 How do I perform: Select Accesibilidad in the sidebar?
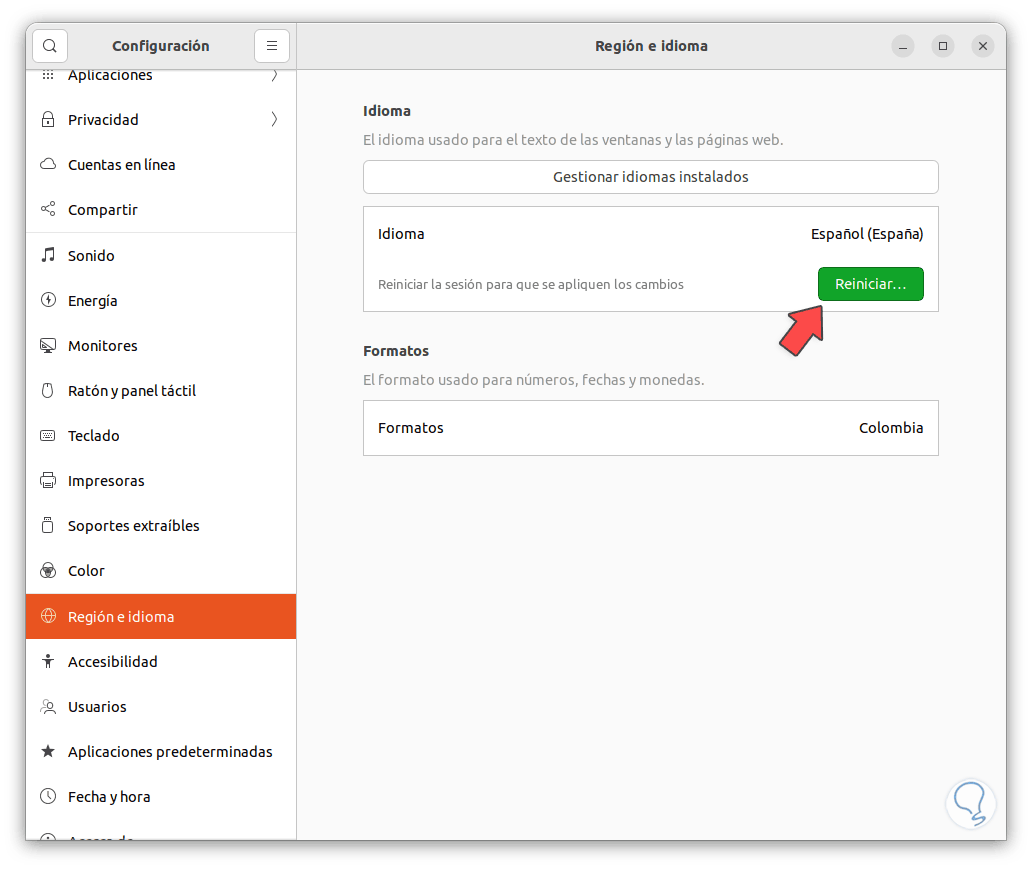click(x=113, y=662)
